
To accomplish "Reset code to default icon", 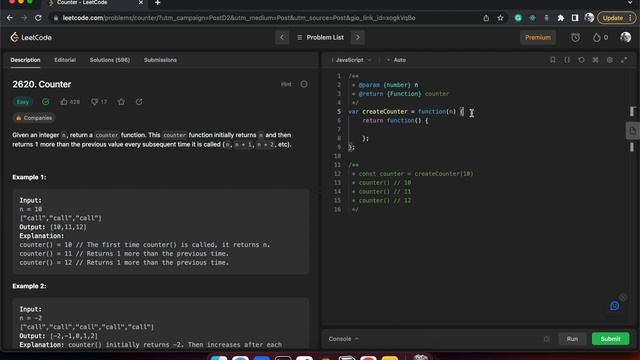I will 581,60.
